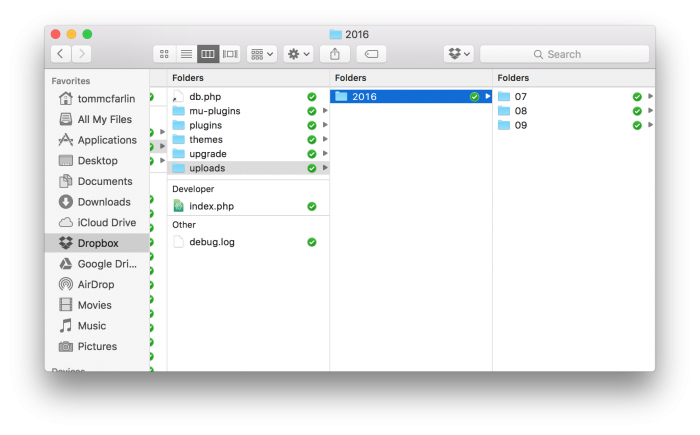The image size is (700, 435).
Task: Select the upgrade folder
Action: (249, 154)
